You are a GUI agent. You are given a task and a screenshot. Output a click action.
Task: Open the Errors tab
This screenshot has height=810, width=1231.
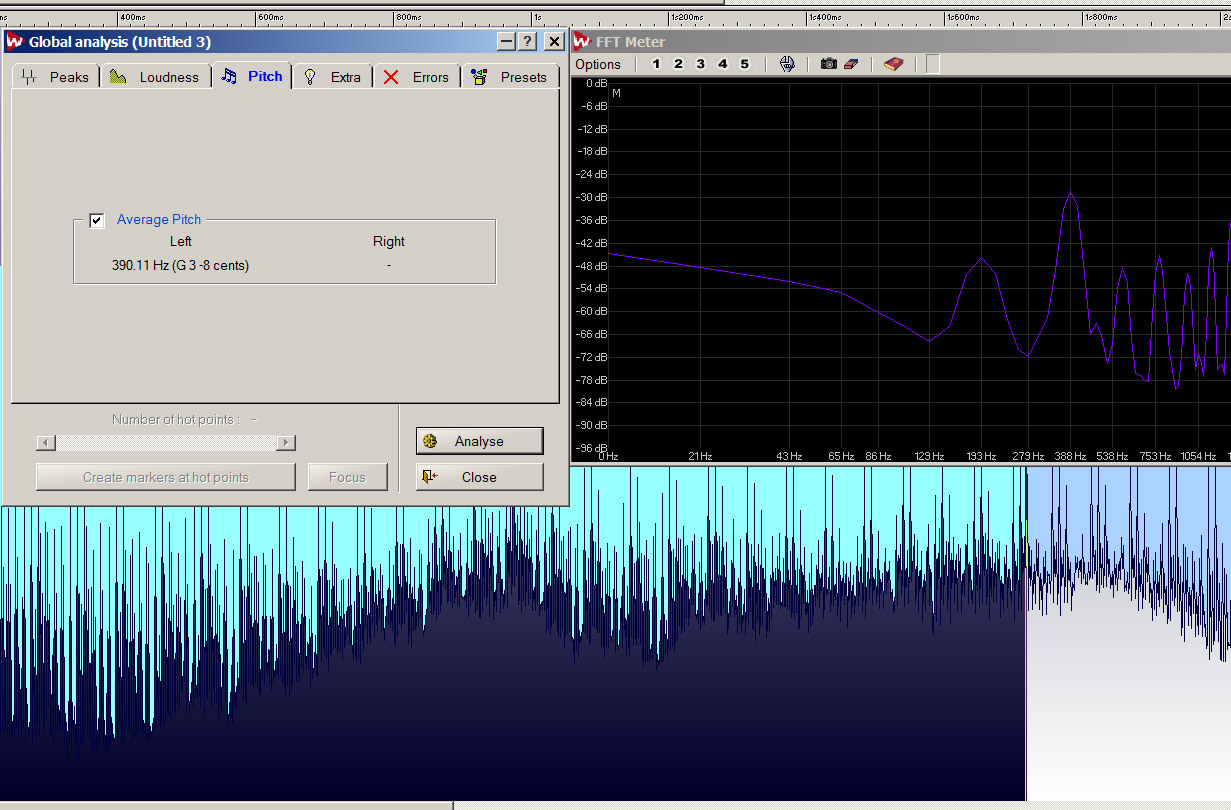417,77
